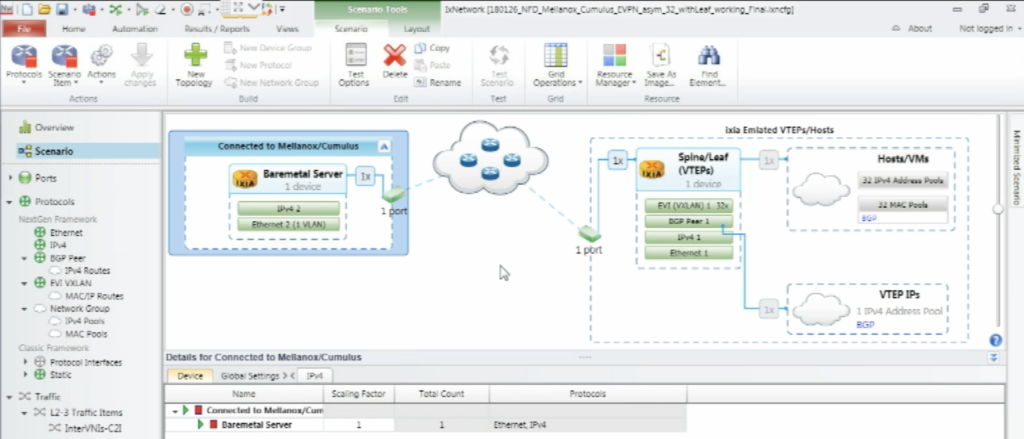Collapse the Connected to Mellanox/Cumulus topology box
The width and height of the screenshot is (1024, 439).
pos(384,147)
